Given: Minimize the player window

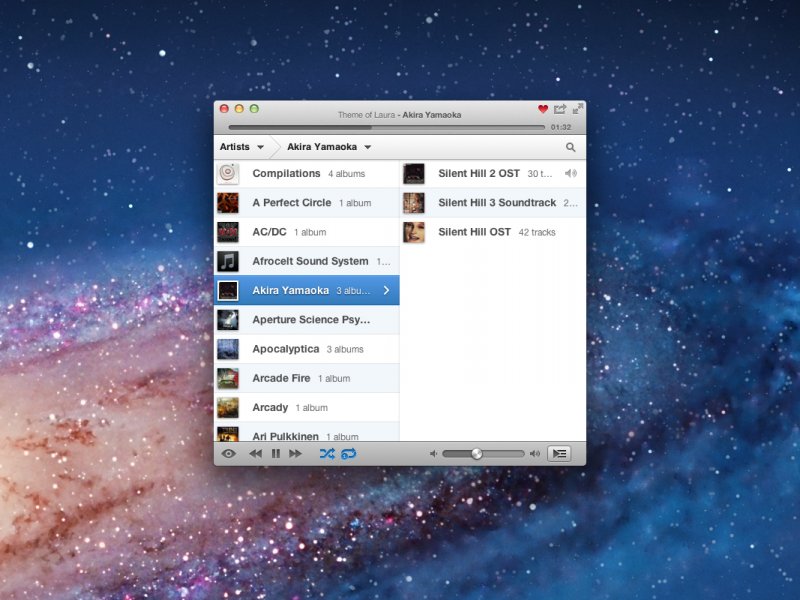Looking at the screenshot, I should (239, 109).
